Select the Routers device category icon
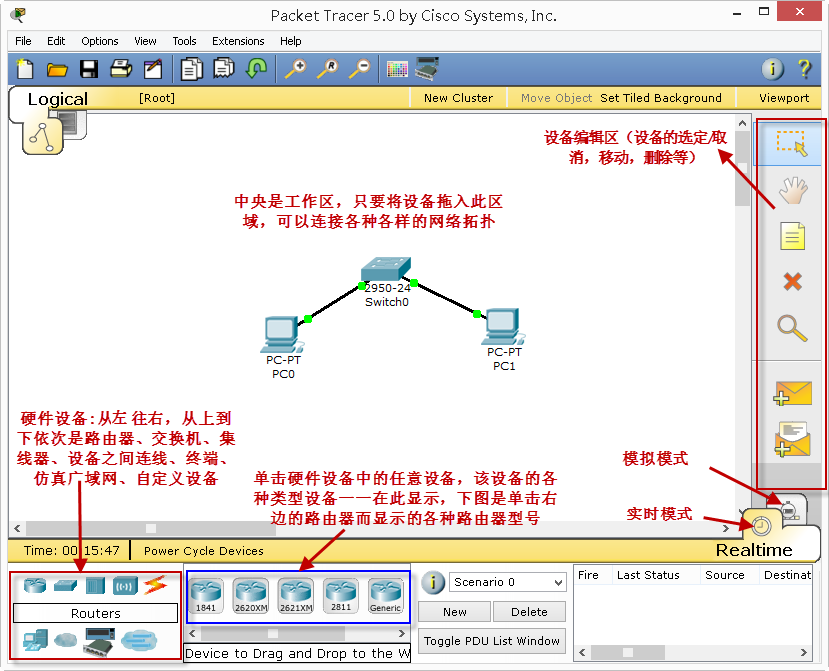The image size is (829, 671). point(35,585)
